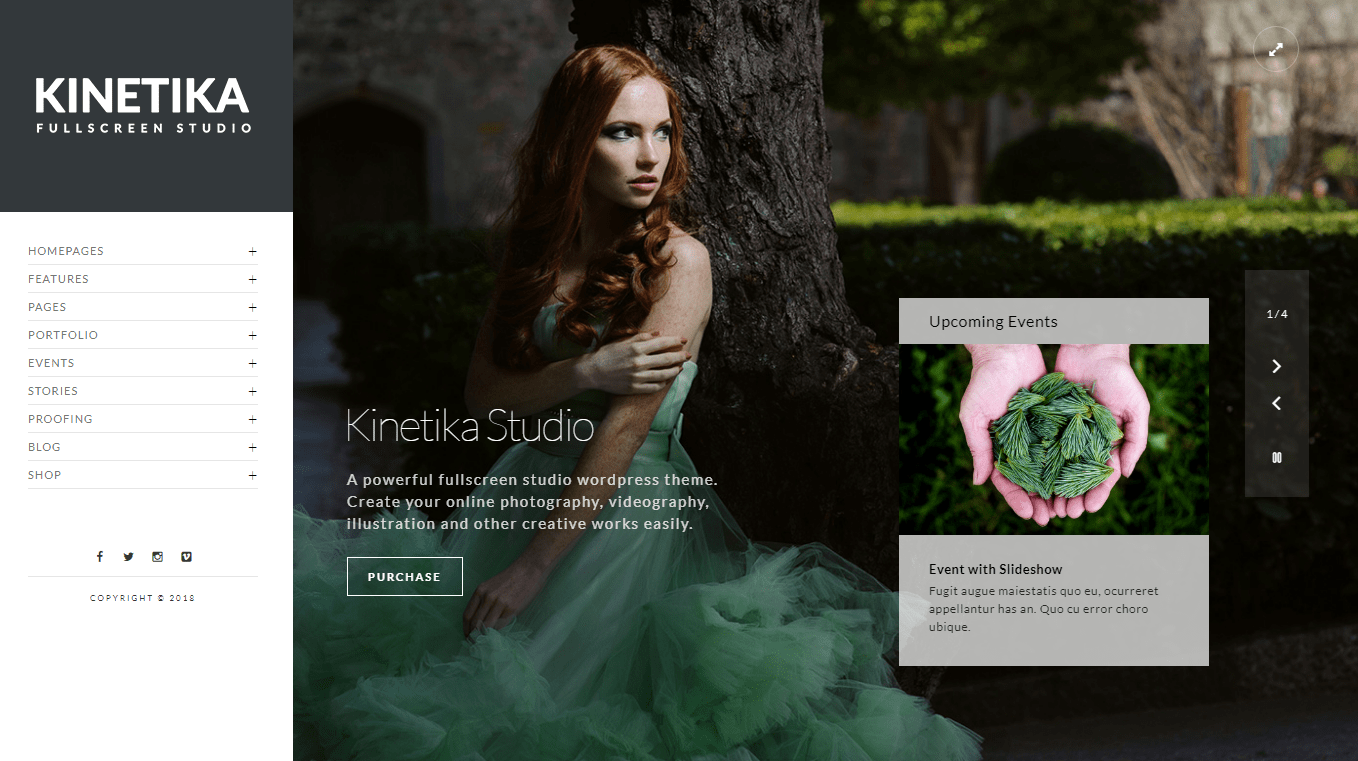
Task: Expand the FEATURES menu section
Action: (x=252, y=279)
